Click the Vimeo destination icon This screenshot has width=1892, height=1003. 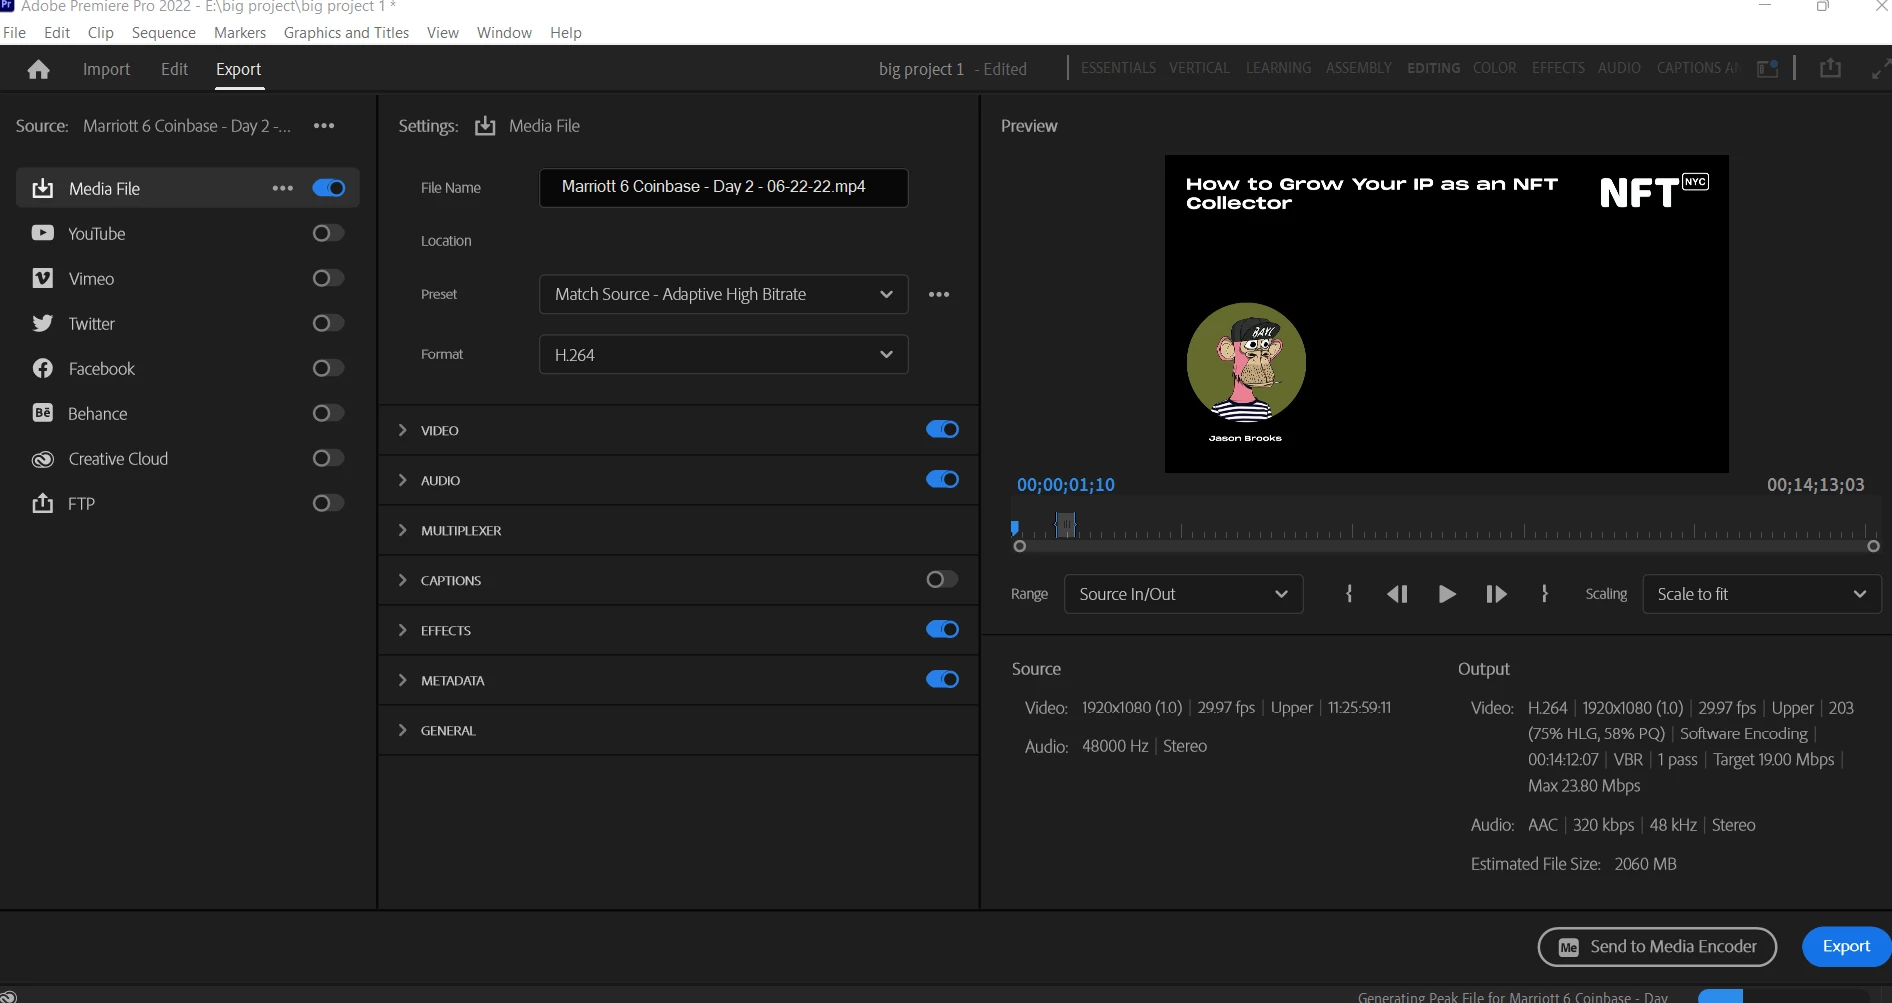43,278
